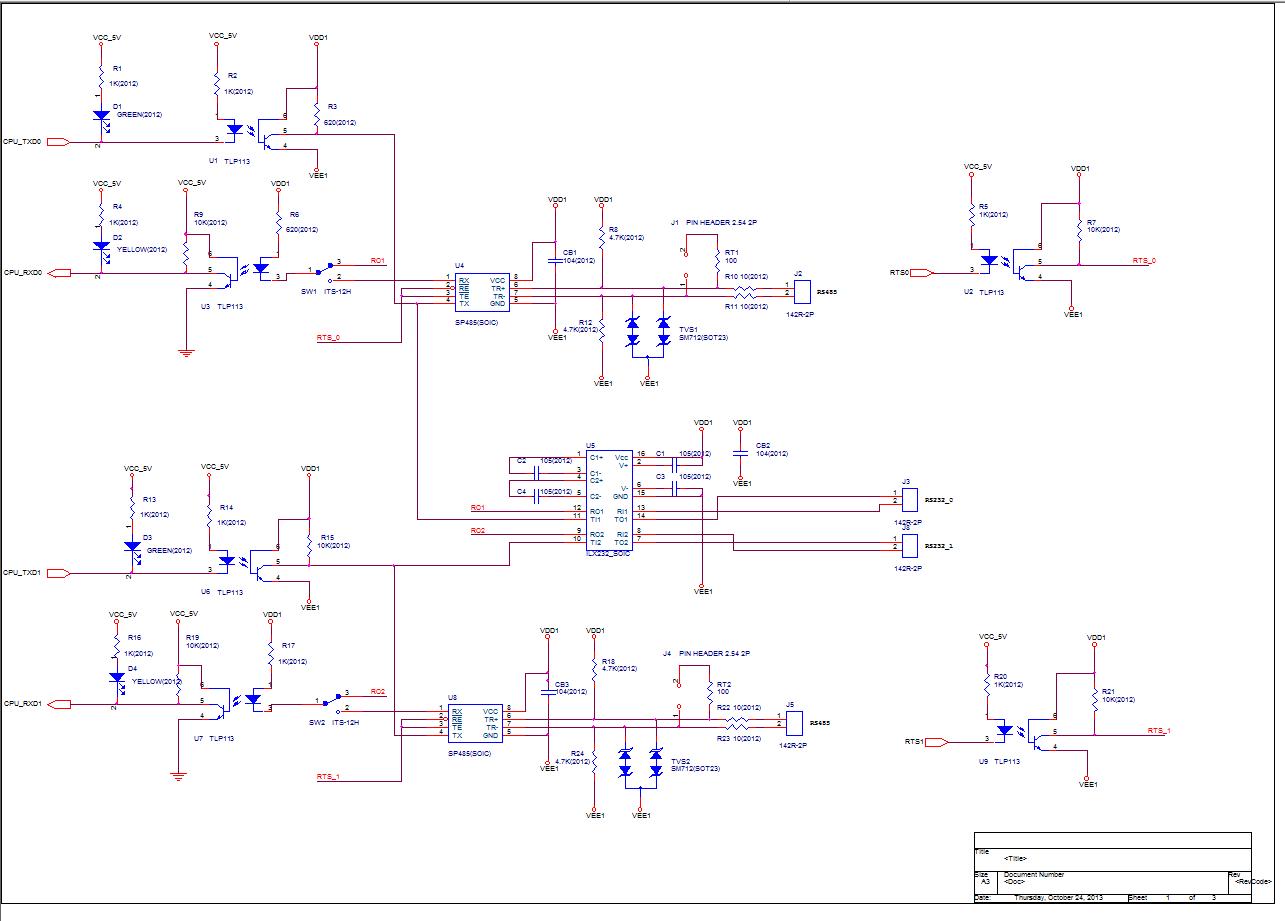
Task: Select the RTS1 port symbol
Action: pos(937,742)
